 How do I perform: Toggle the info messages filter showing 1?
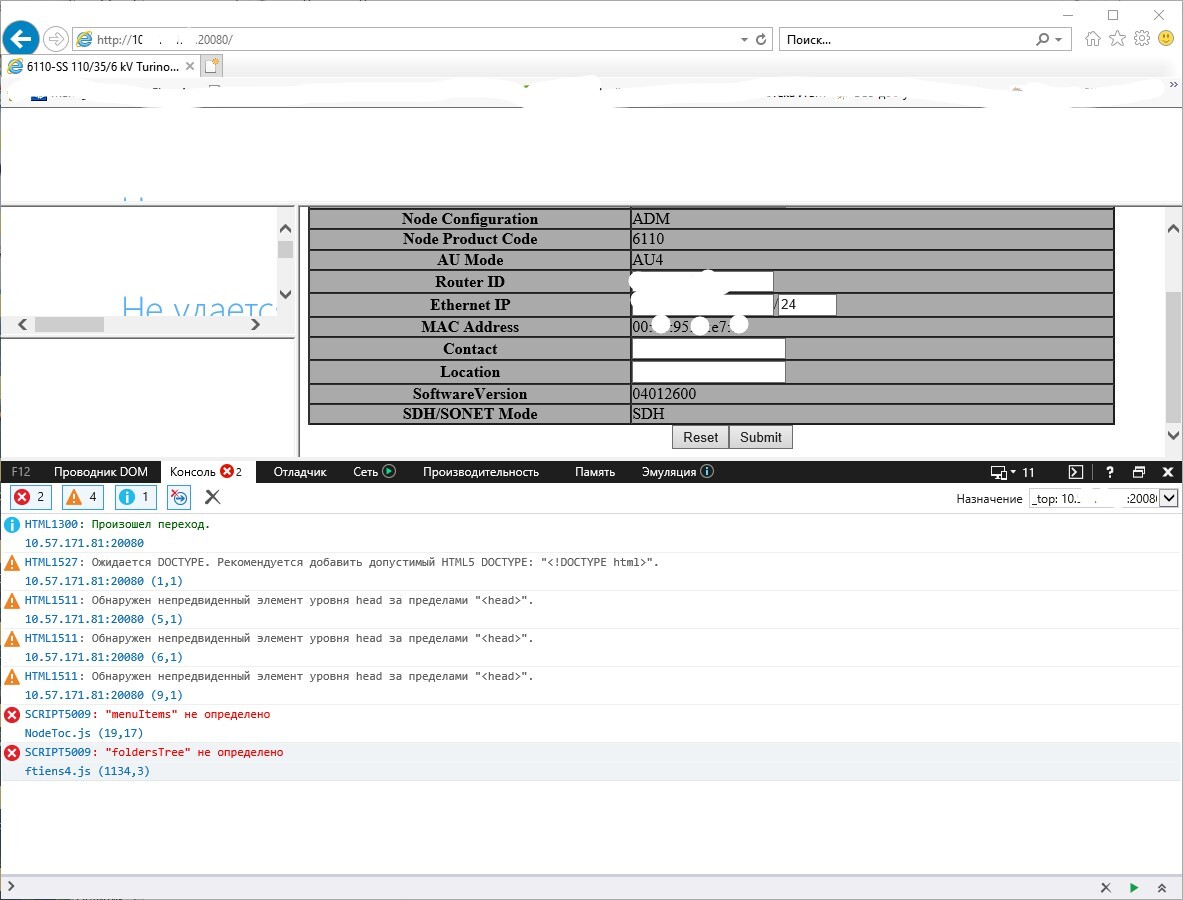pos(136,497)
